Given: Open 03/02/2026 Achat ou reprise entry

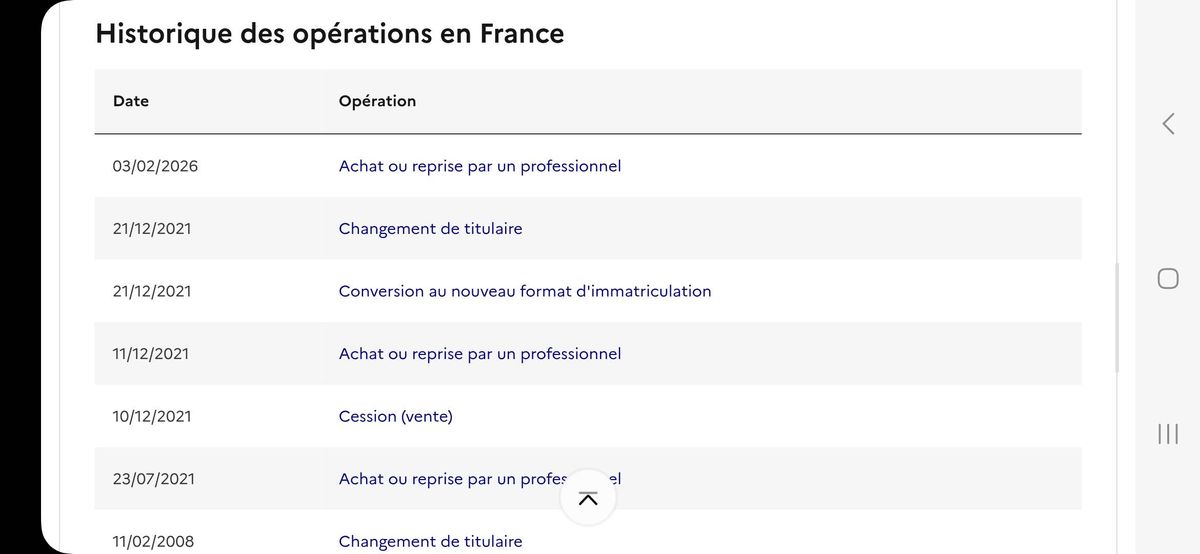Looking at the screenshot, I should [480, 166].
